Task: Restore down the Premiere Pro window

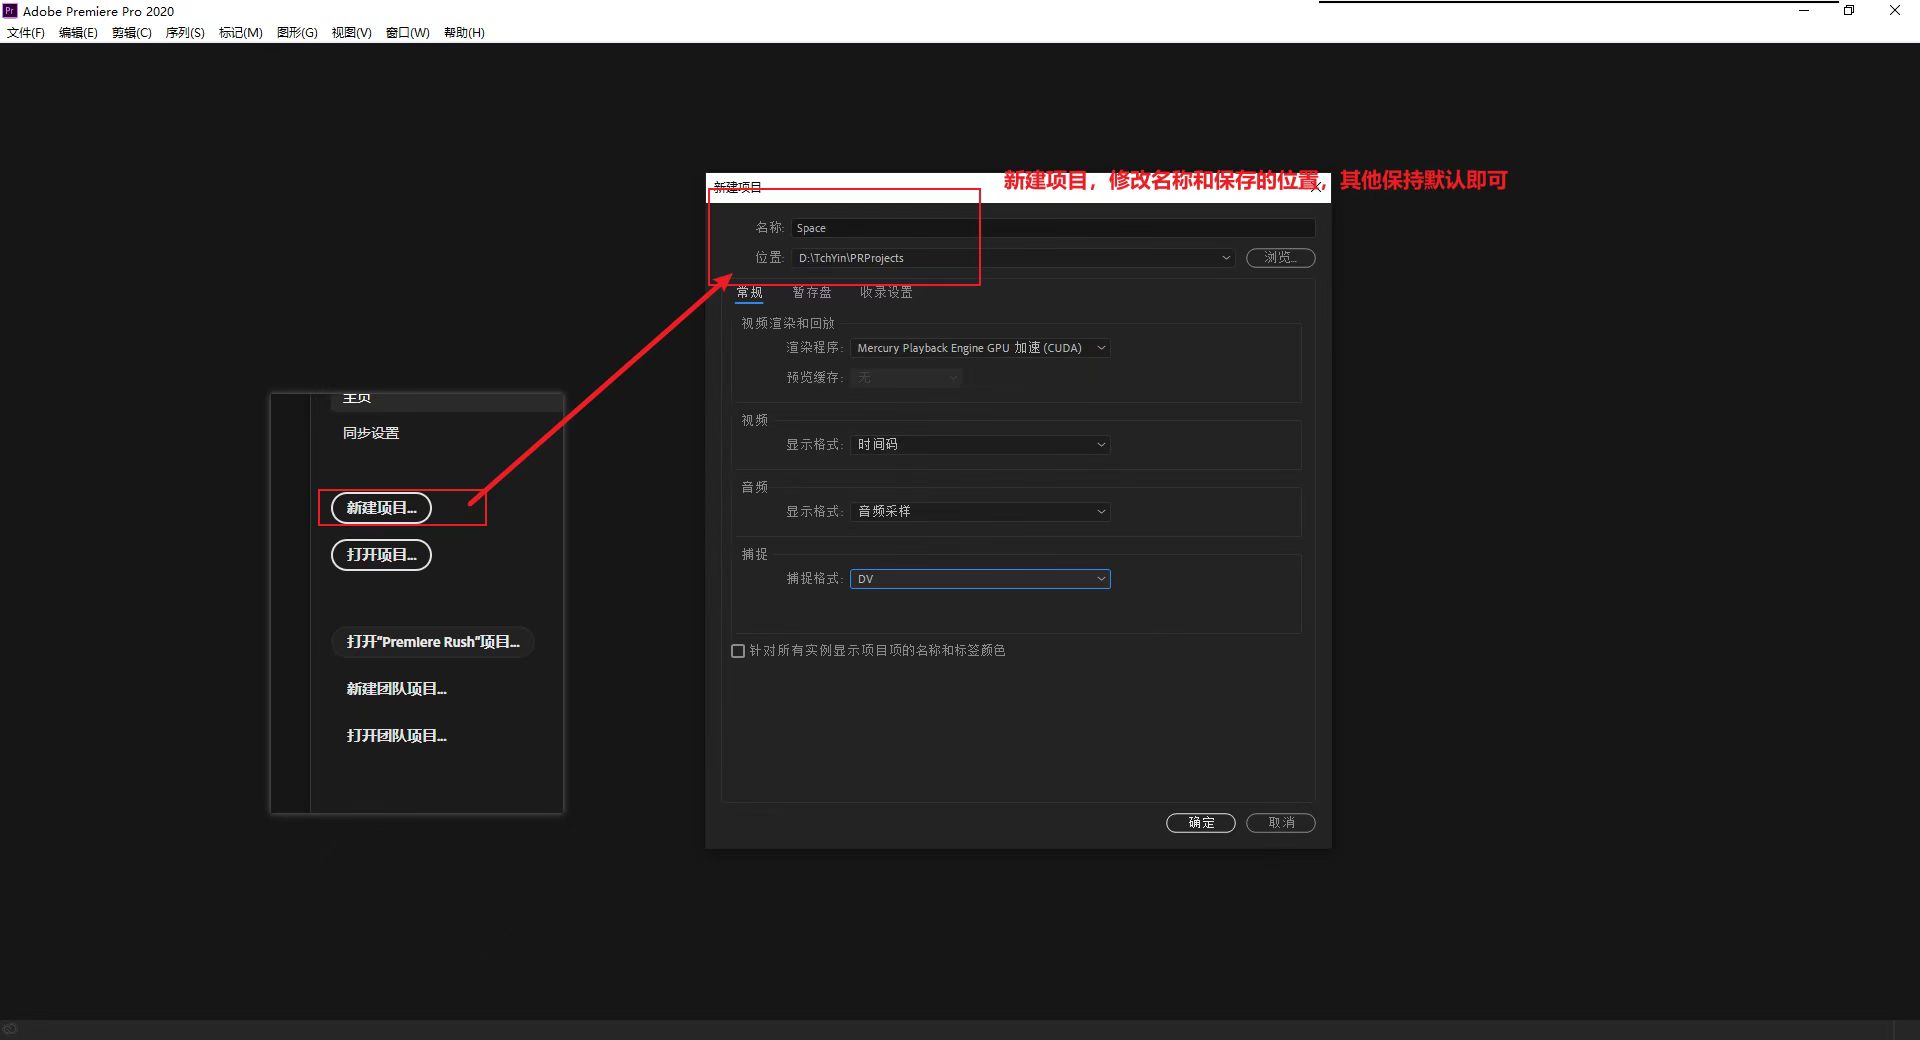Action: 1849,11
